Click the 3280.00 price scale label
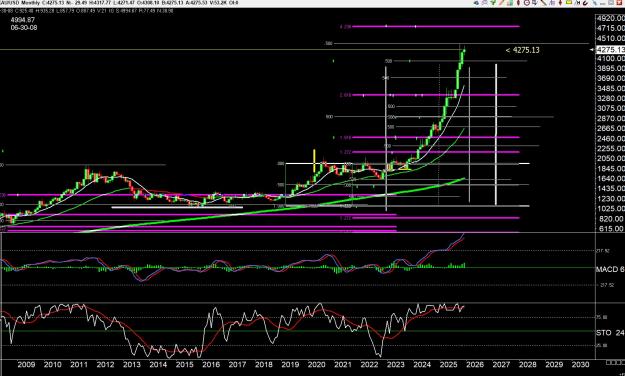The width and height of the screenshot is (625, 376). click(x=611, y=98)
